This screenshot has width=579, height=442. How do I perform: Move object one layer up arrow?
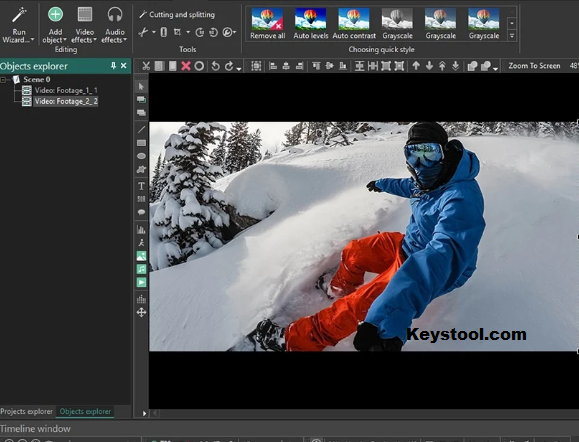pos(416,66)
